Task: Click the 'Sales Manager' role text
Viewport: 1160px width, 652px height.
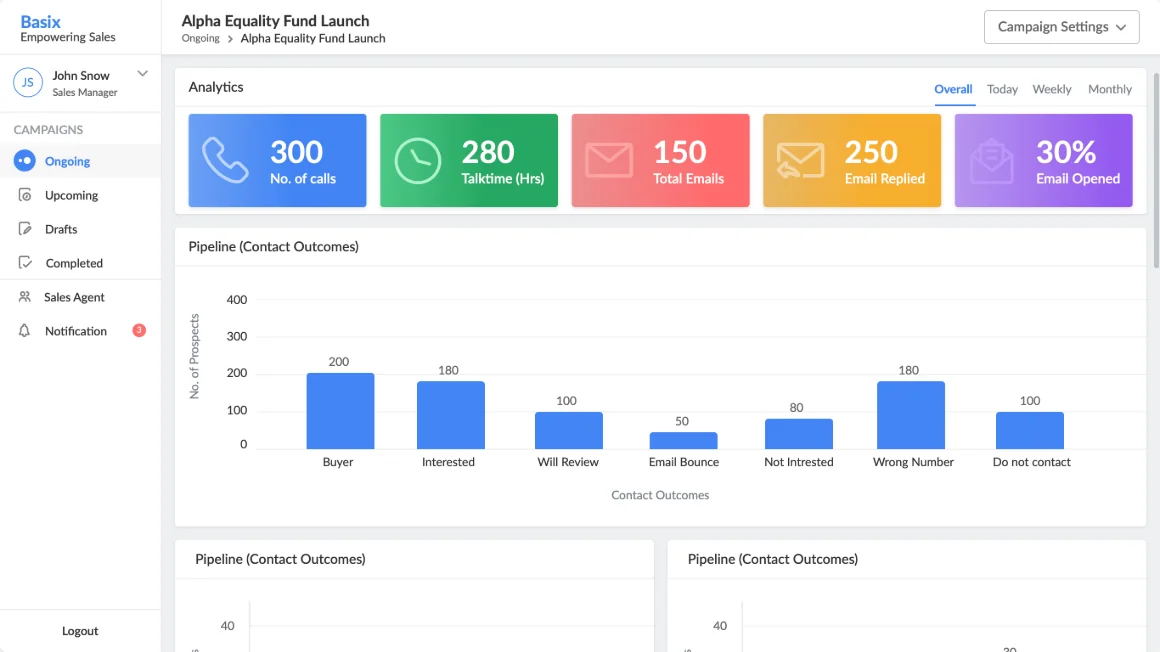Action: [85, 93]
